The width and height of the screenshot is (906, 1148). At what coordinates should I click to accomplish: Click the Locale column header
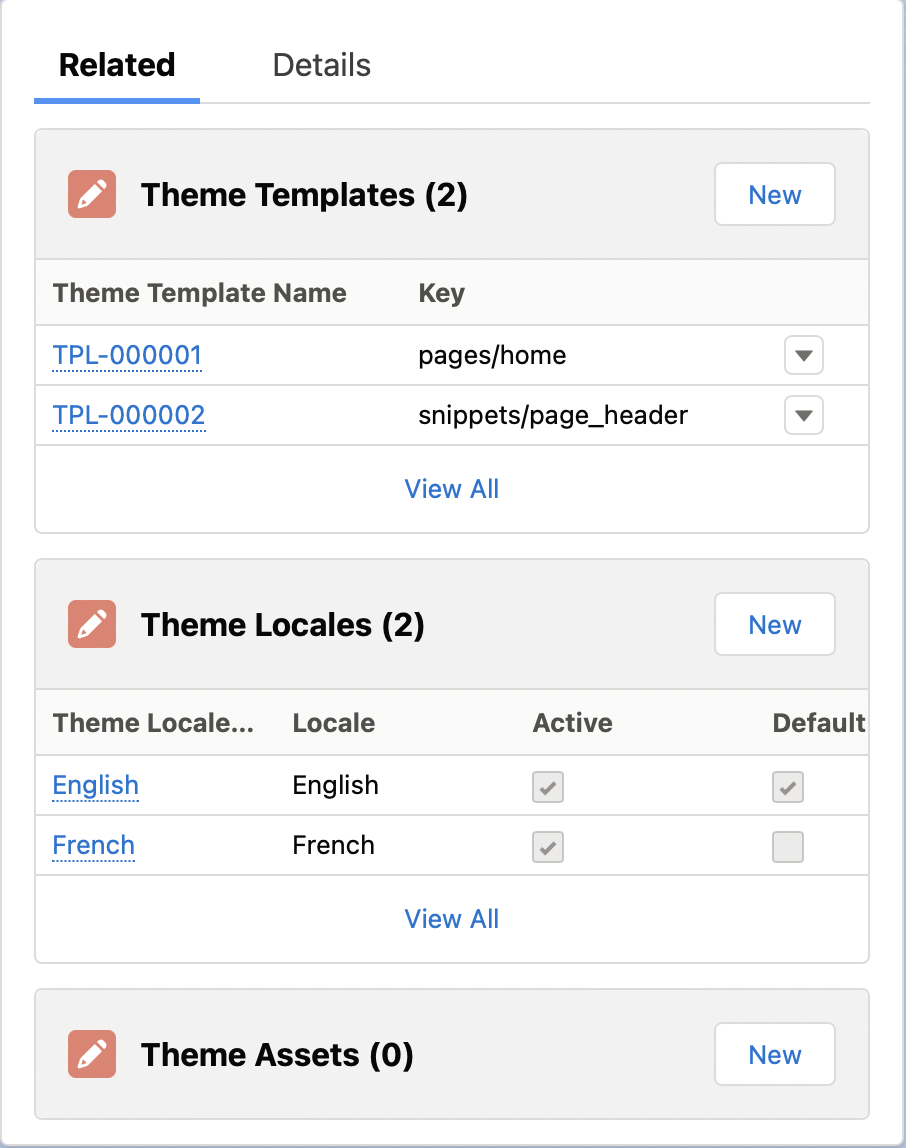pyautogui.click(x=334, y=723)
